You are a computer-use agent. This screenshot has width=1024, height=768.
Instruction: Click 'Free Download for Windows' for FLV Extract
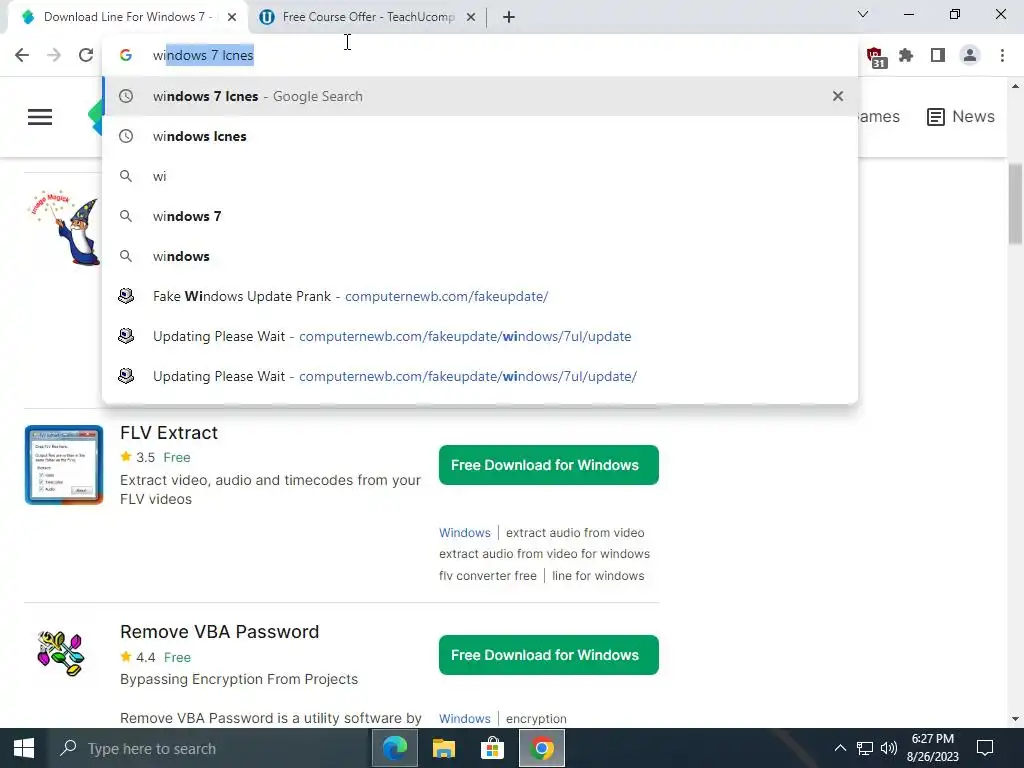click(549, 465)
